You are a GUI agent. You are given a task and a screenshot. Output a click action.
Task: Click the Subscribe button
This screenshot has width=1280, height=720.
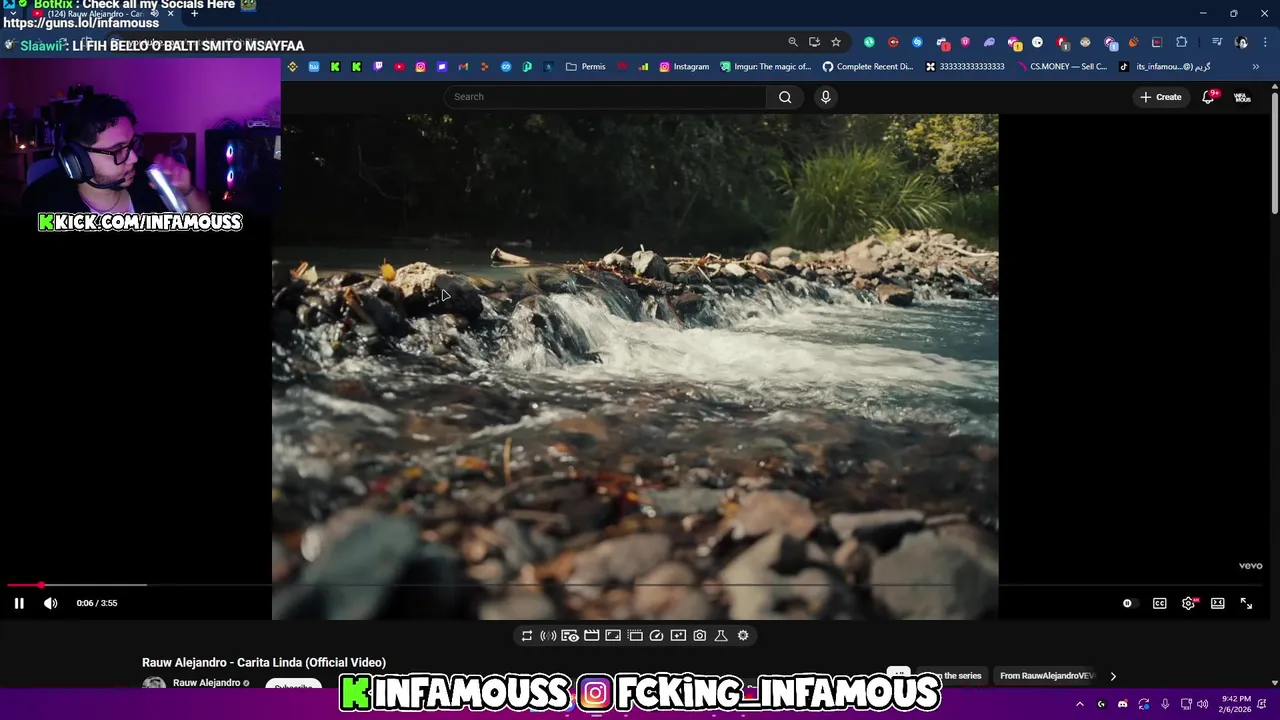(293, 685)
